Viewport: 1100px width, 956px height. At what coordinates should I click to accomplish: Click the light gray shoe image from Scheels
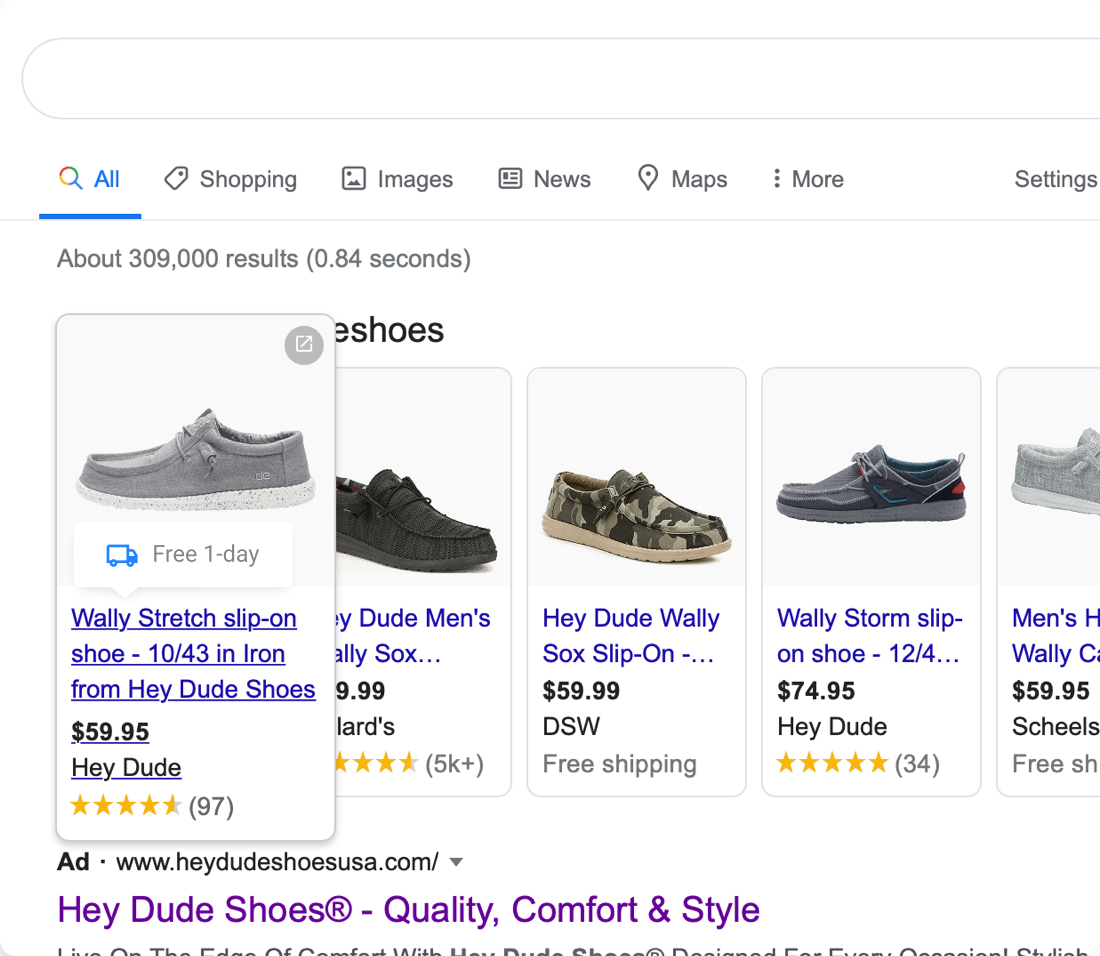[1055, 473]
